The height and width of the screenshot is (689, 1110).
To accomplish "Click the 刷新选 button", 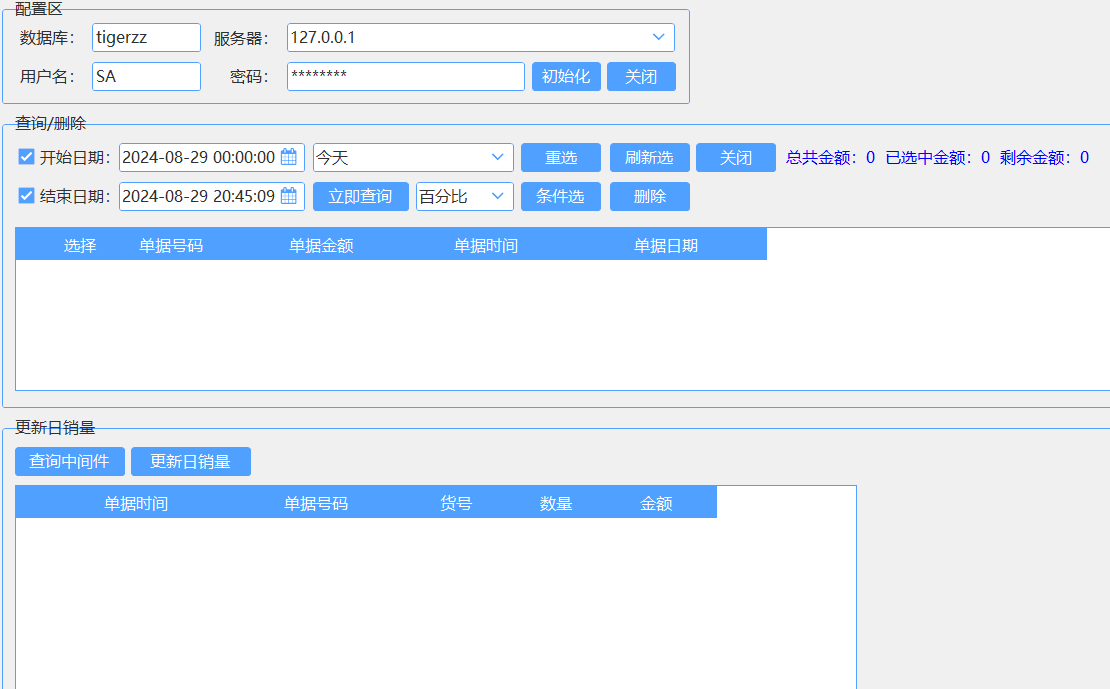I will (649, 158).
